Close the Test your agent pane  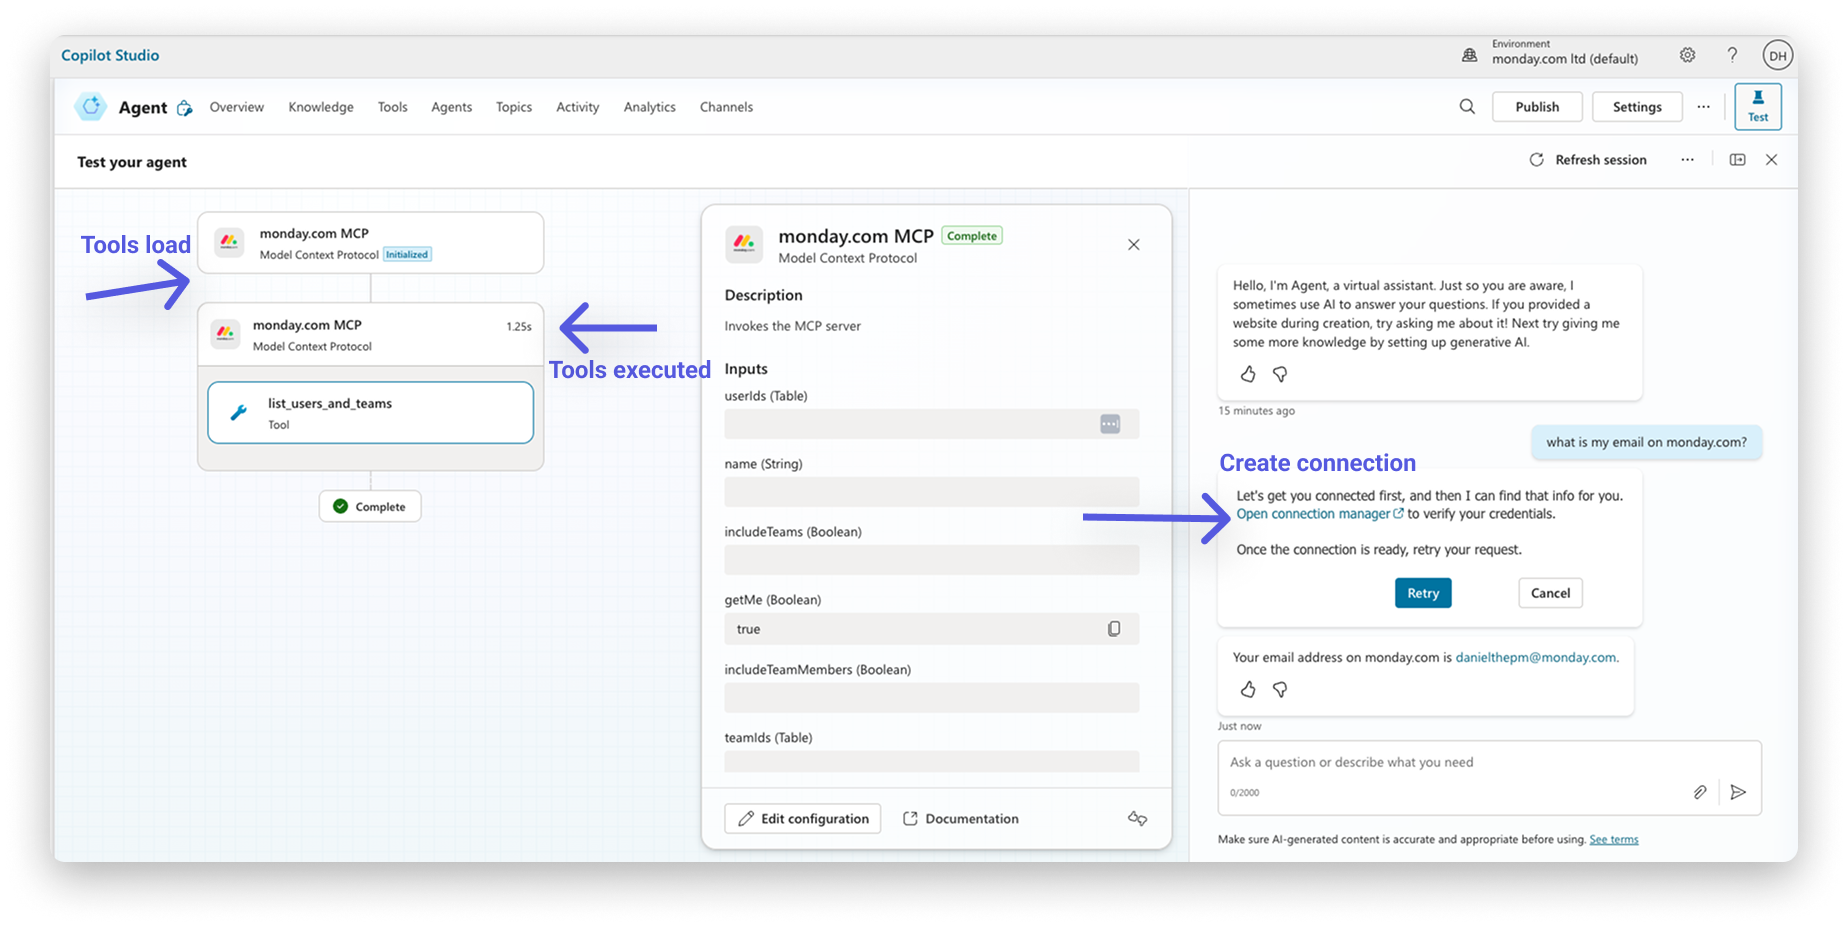tap(1772, 160)
